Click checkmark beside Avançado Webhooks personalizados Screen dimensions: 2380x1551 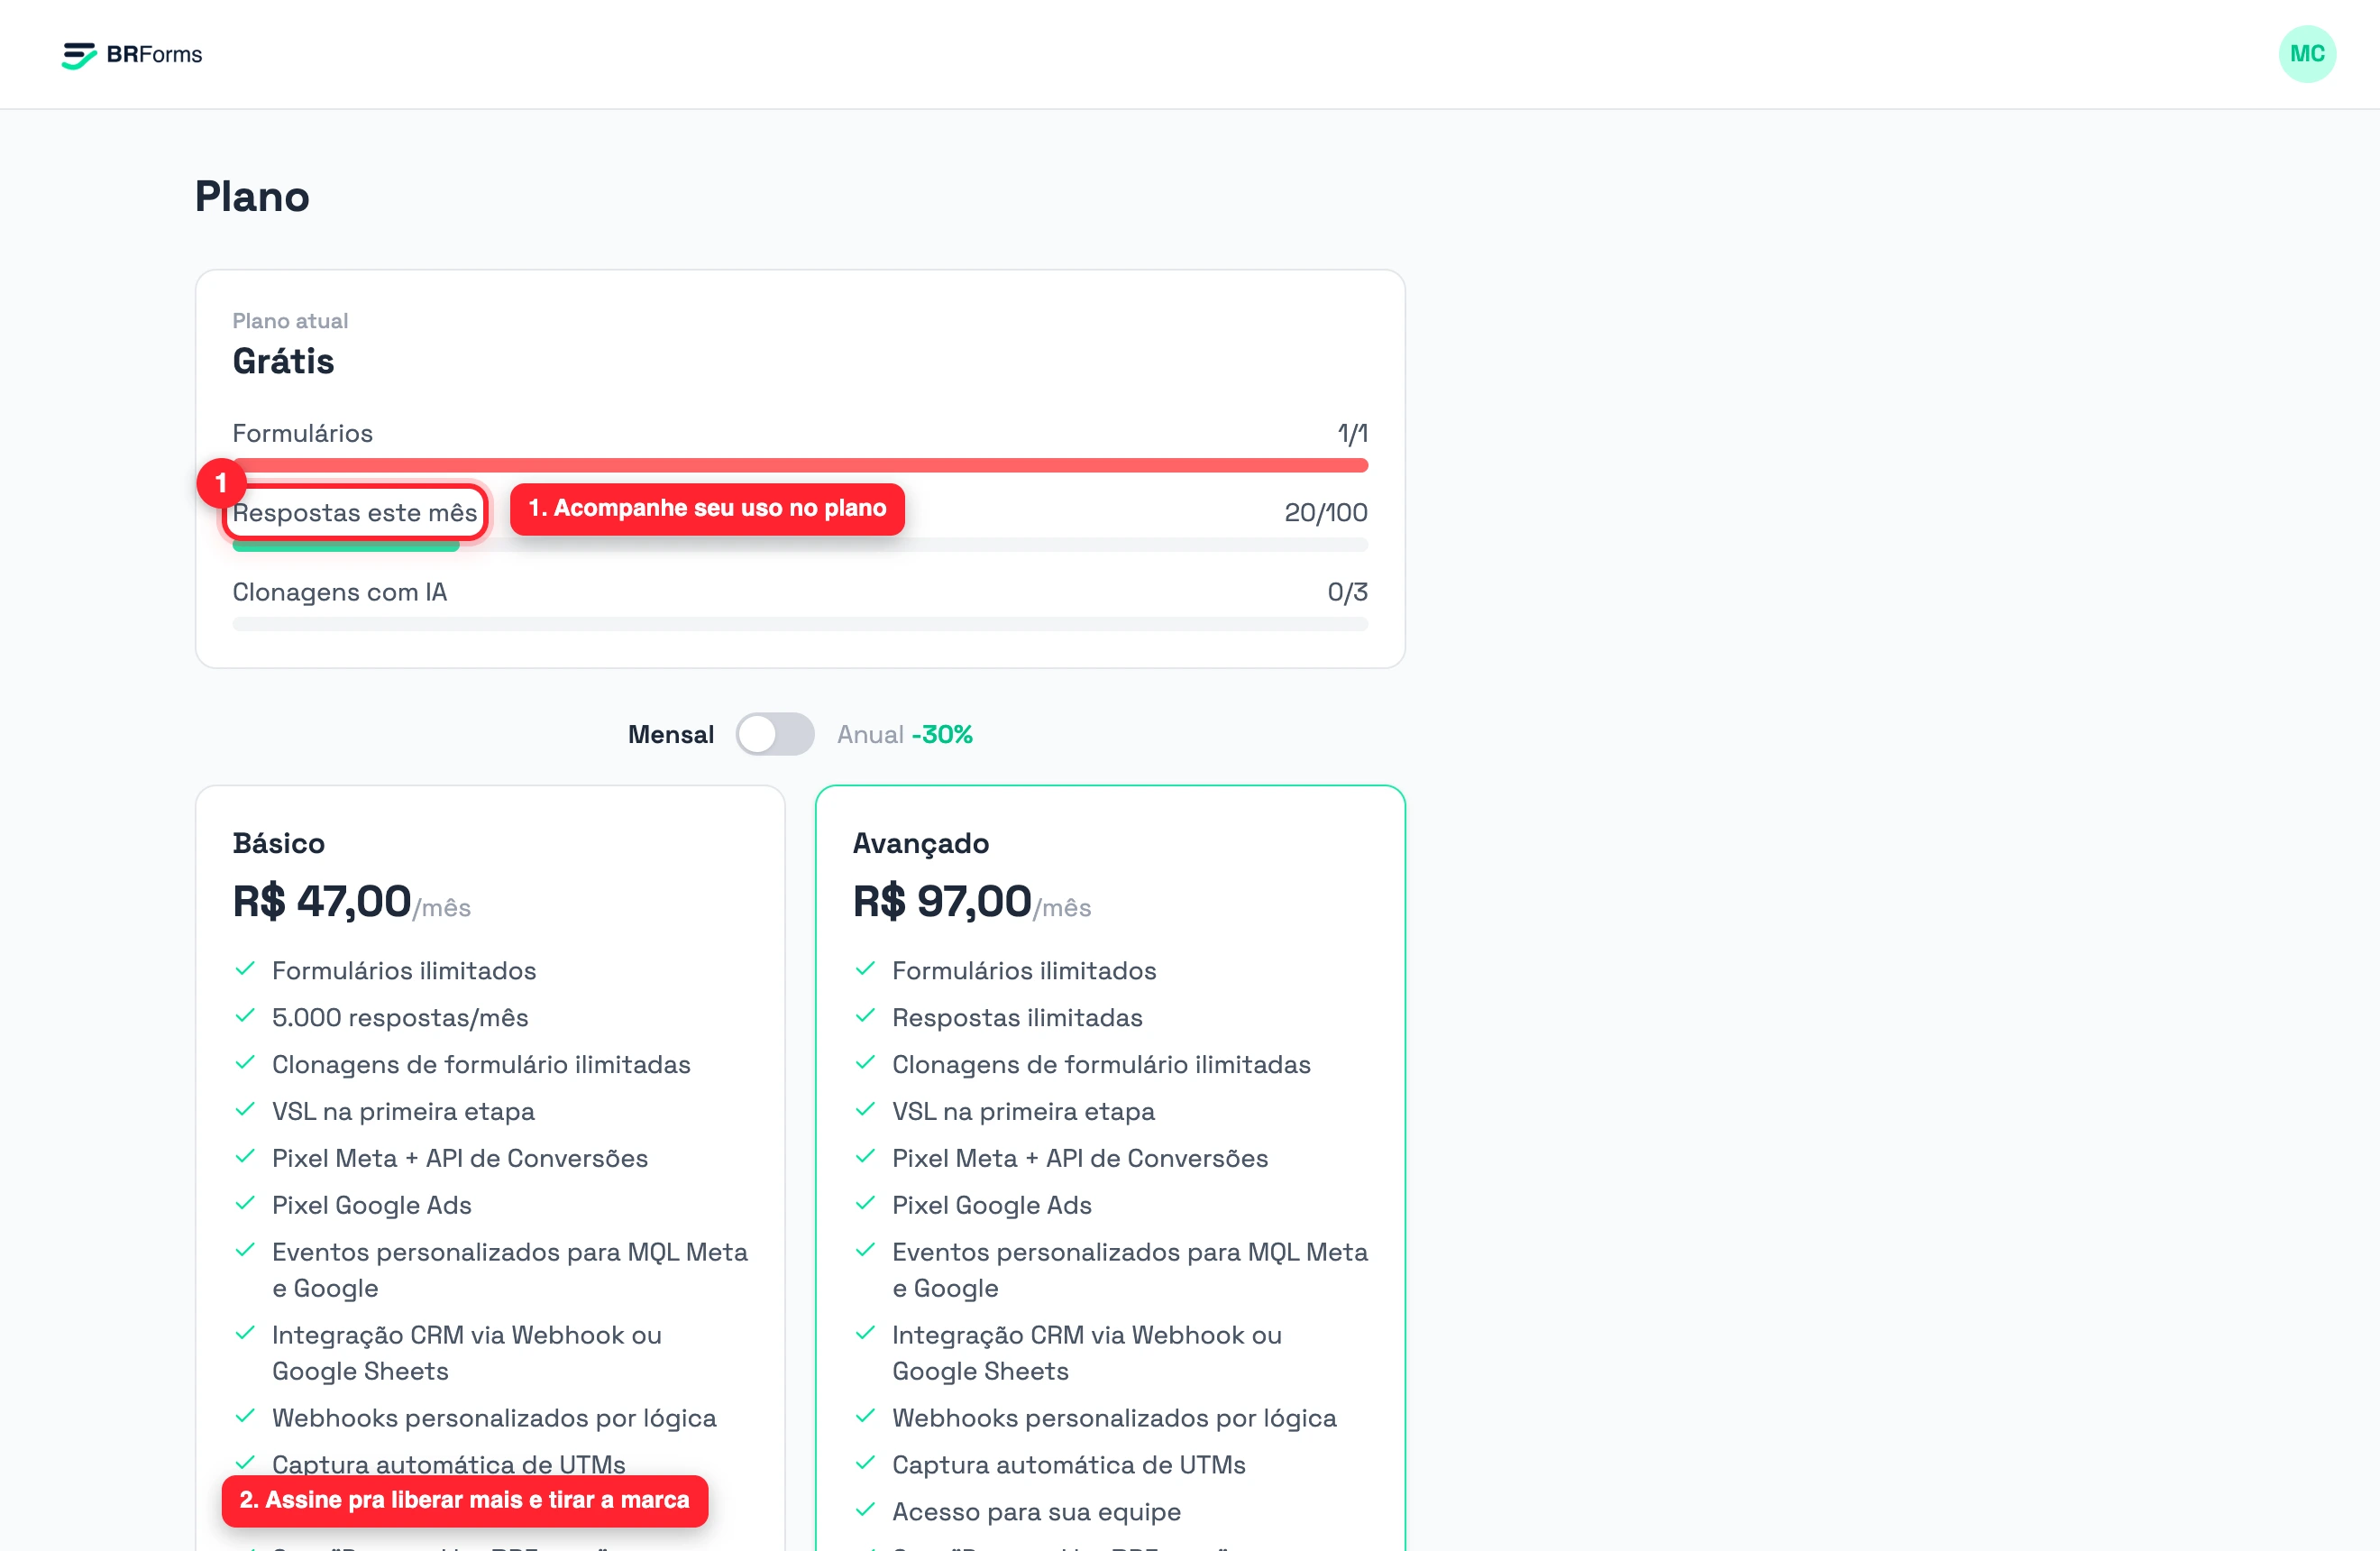click(x=865, y=1417)
